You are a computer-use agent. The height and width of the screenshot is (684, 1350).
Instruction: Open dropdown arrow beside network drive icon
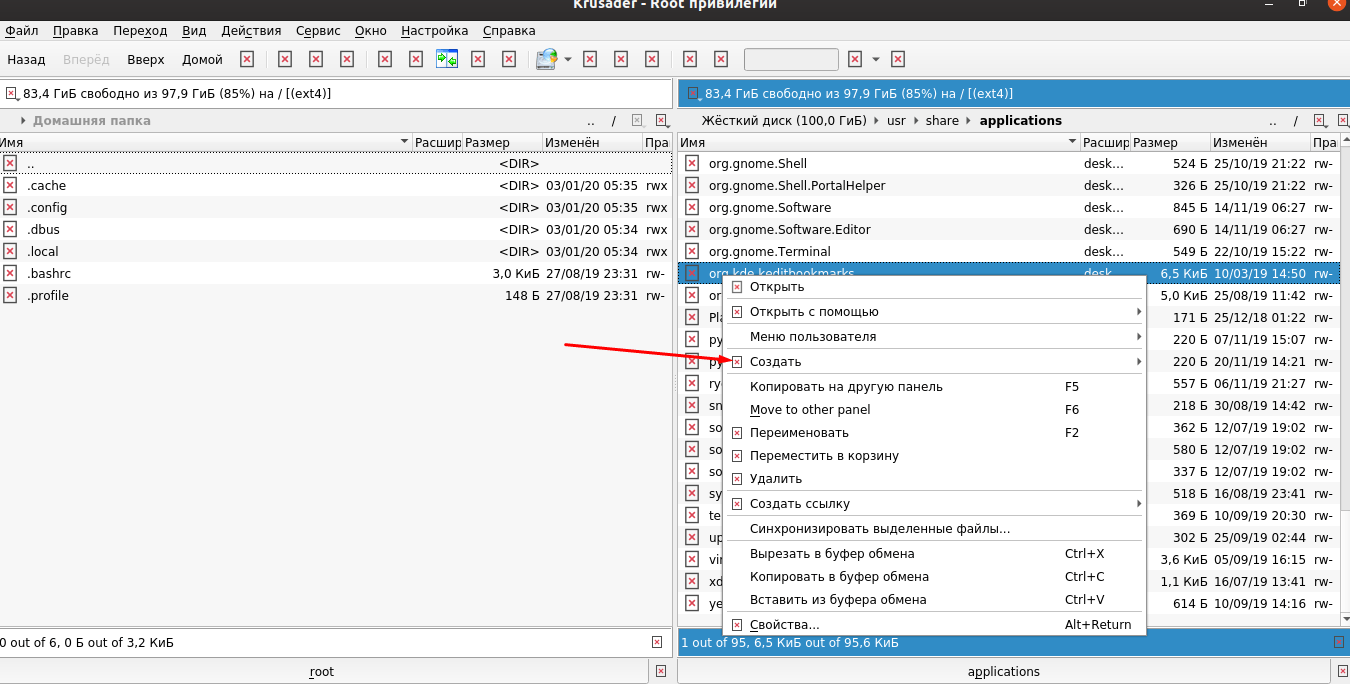tap(568, 60)
